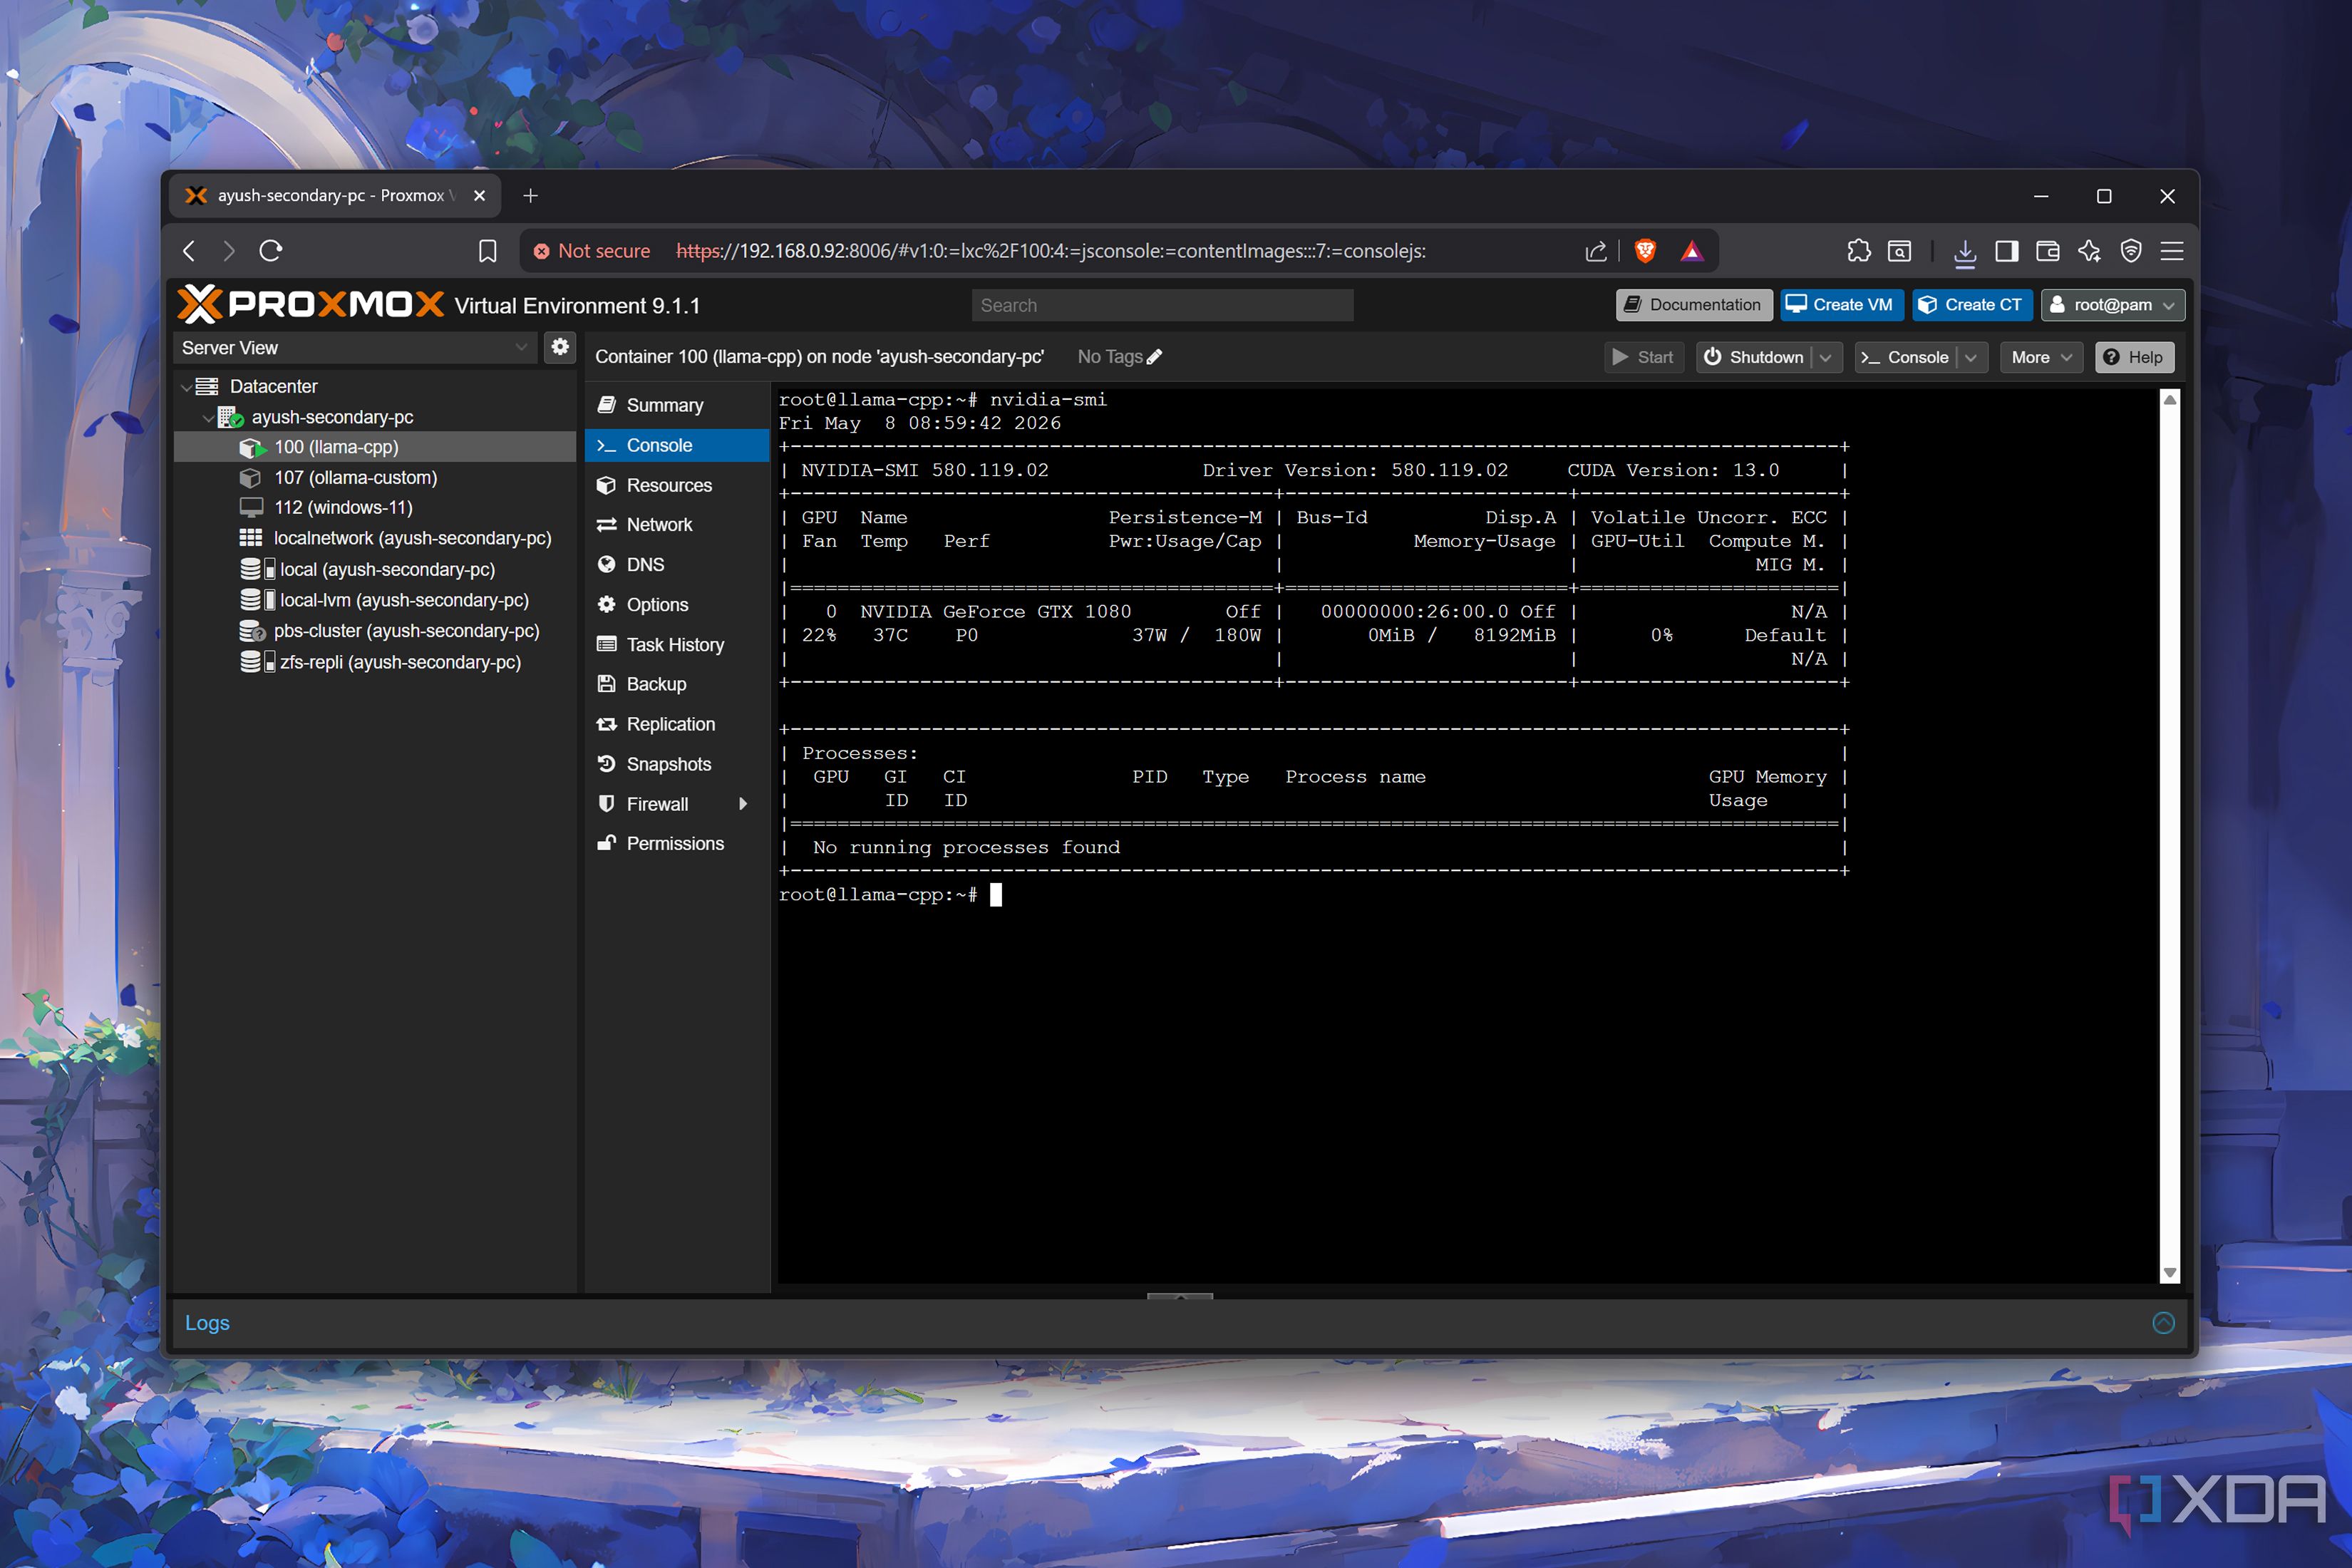The width and height of the screenshot is (2352, 1568).
Task: Click the Create CT button
Action: coord(1971,305)
